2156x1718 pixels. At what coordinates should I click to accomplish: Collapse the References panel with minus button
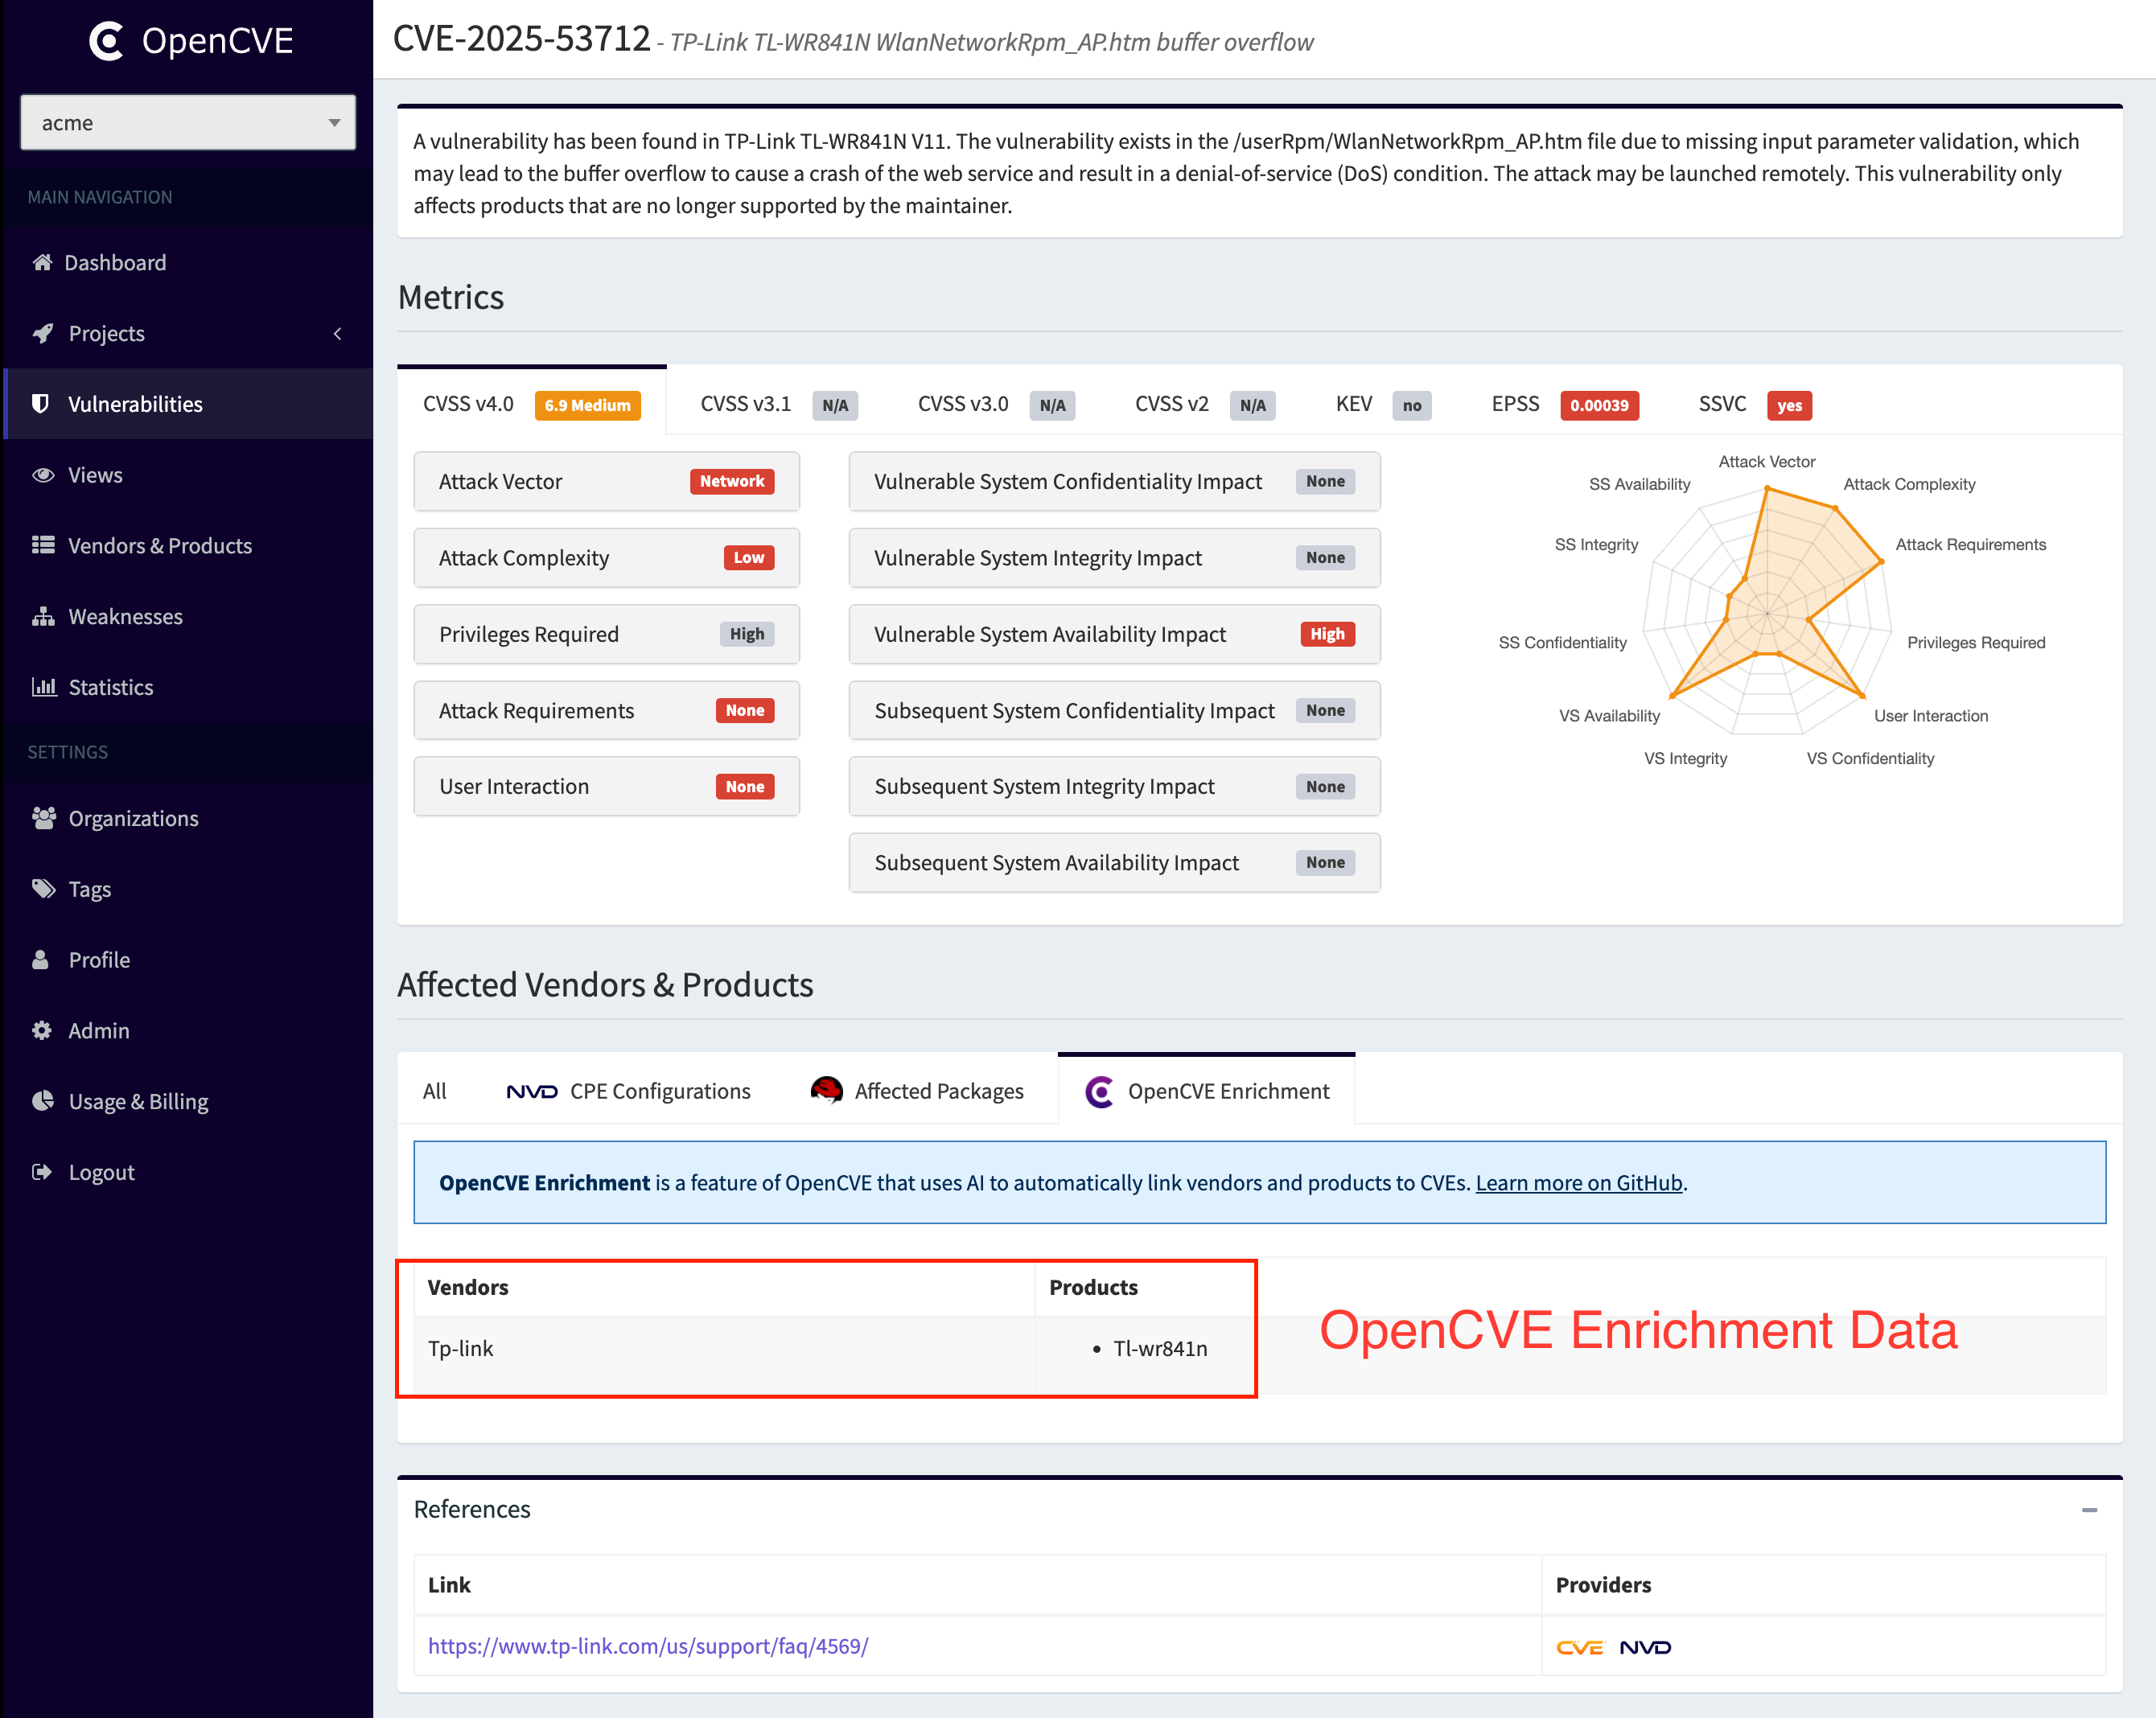tap(2089, 1509)
